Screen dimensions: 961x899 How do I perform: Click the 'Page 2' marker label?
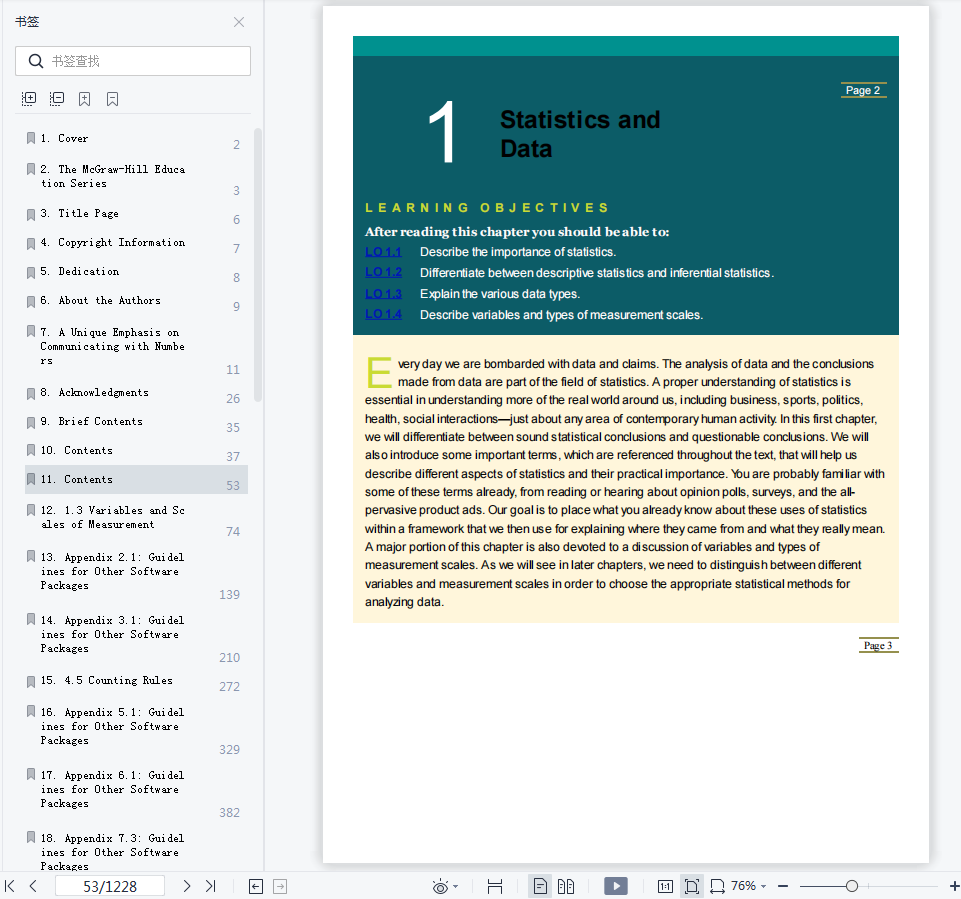point(863,90)
